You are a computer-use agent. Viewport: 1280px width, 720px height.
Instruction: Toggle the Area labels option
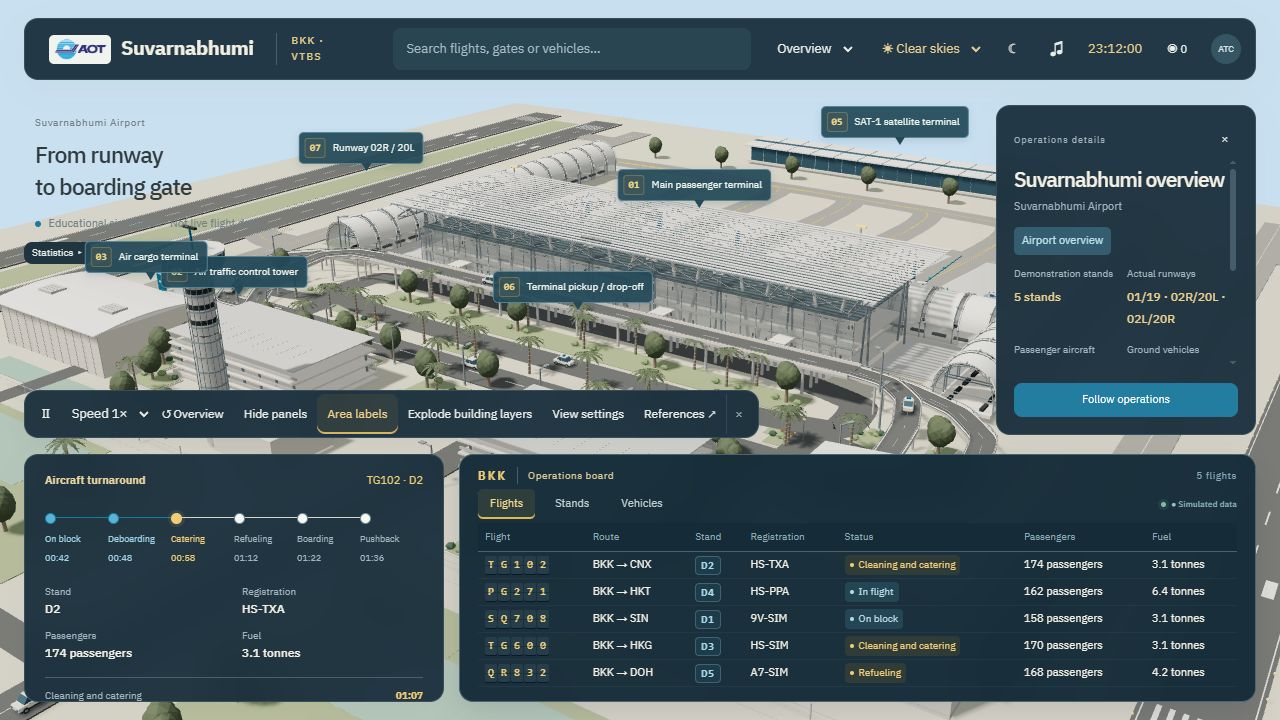(357, 414)
